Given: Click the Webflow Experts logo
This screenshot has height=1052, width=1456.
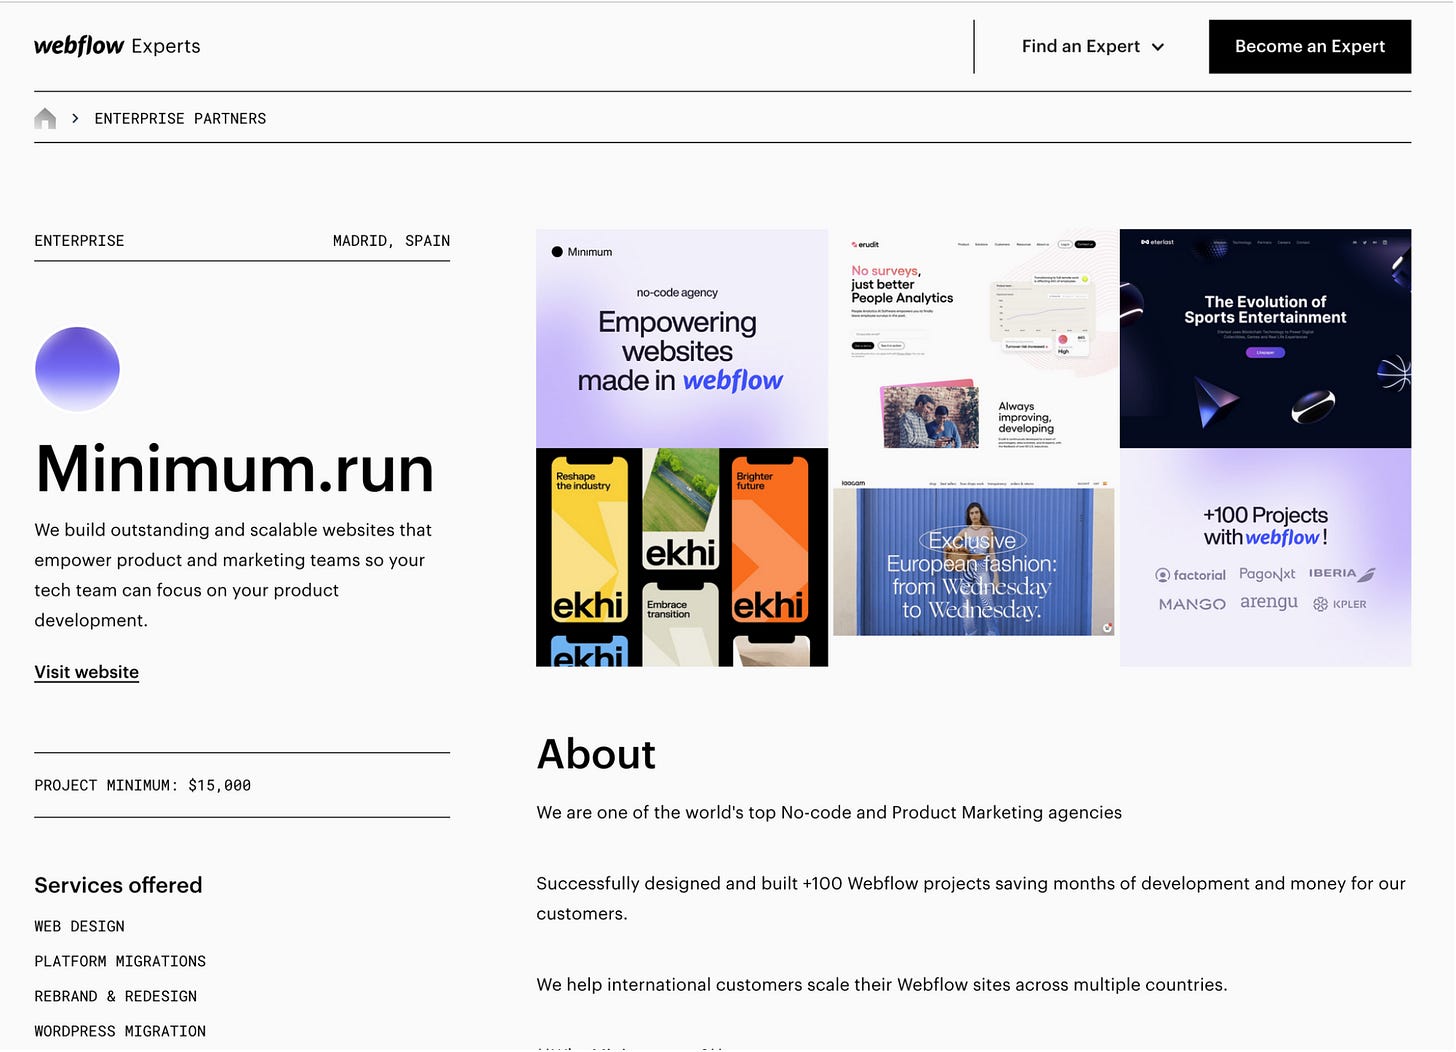Looking at the screenshot, I should 117,46.
